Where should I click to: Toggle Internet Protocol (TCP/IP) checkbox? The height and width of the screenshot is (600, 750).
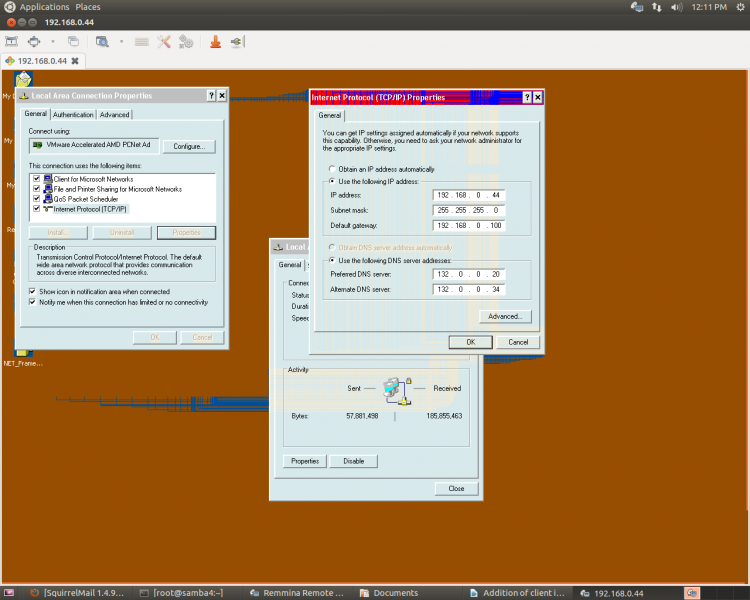pyautogui.click(x=36, y=209)
